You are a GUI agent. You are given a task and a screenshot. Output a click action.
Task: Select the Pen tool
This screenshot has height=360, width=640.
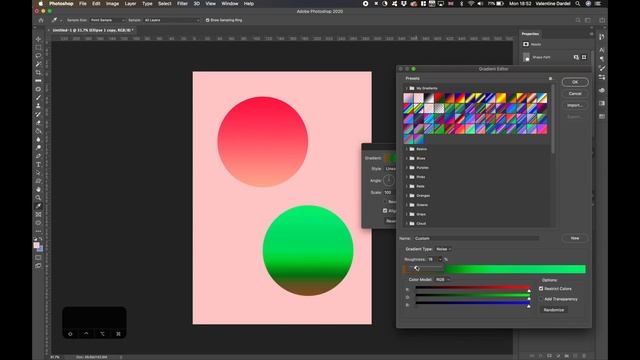[38, 156]
